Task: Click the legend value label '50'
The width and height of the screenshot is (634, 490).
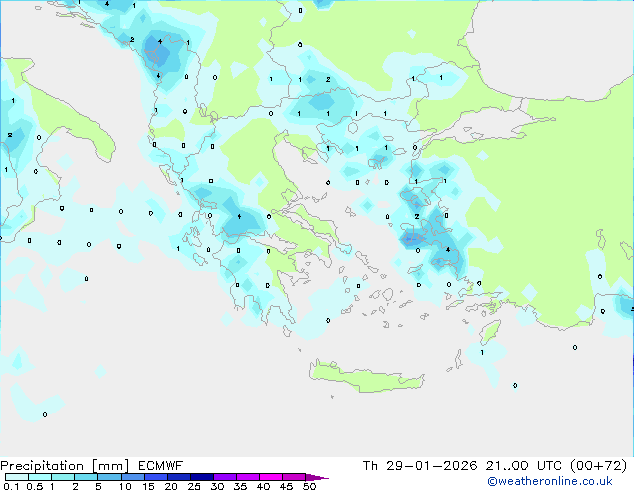Action: coord(309,486)
